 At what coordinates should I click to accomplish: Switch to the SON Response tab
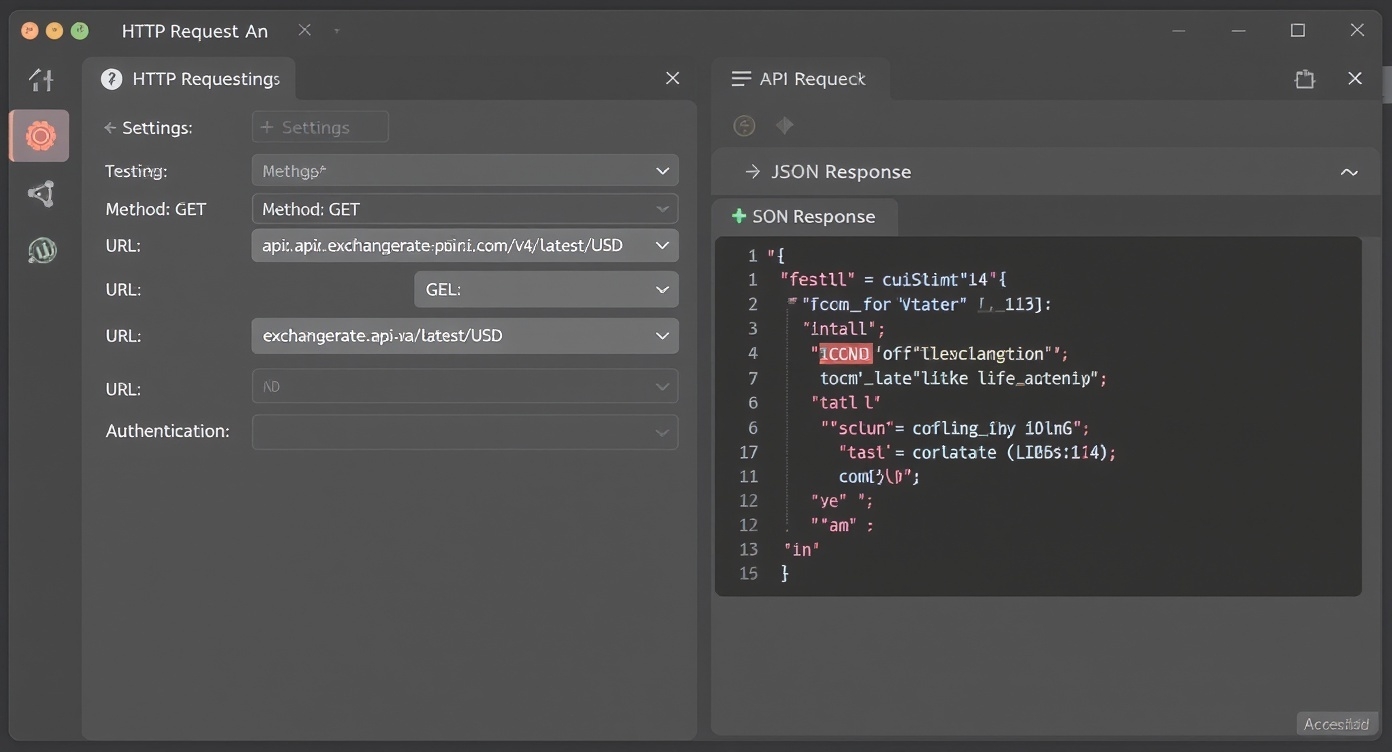coord(804,216)
